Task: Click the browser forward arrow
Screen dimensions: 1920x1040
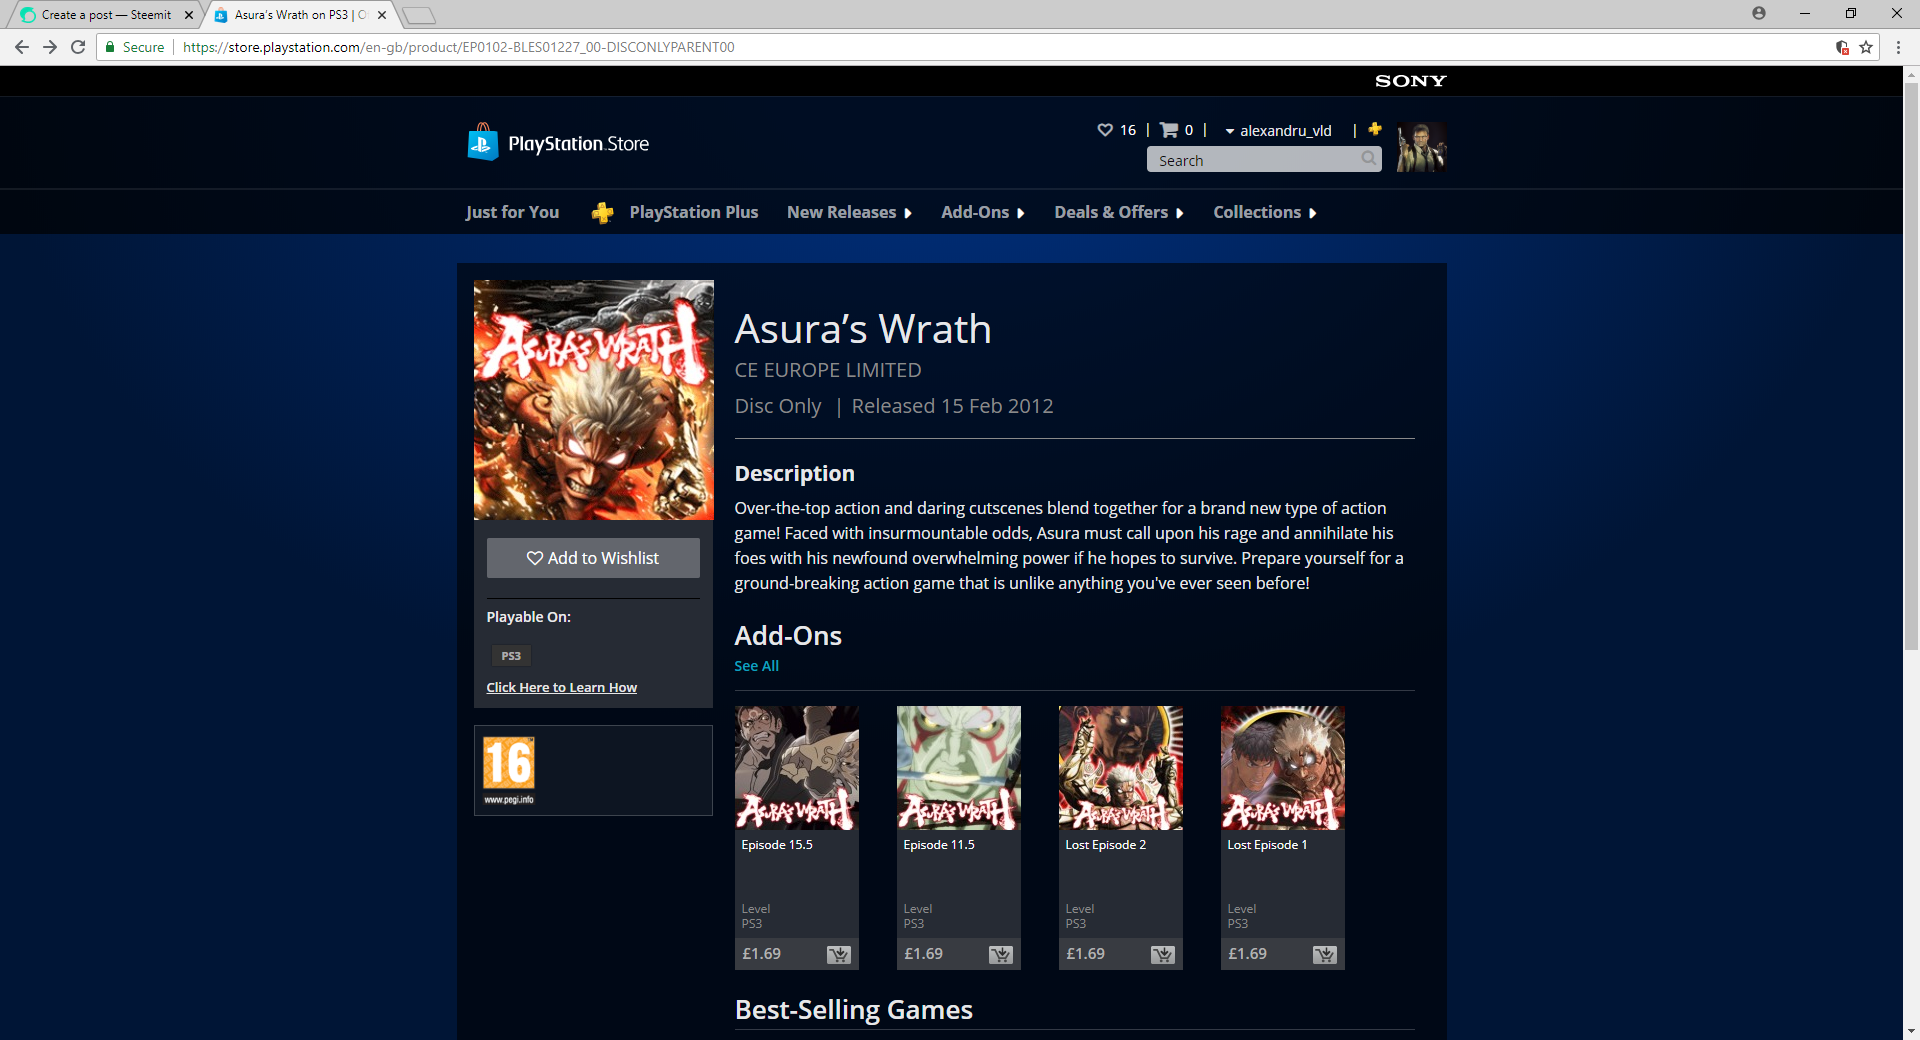Action: (50, 47)
